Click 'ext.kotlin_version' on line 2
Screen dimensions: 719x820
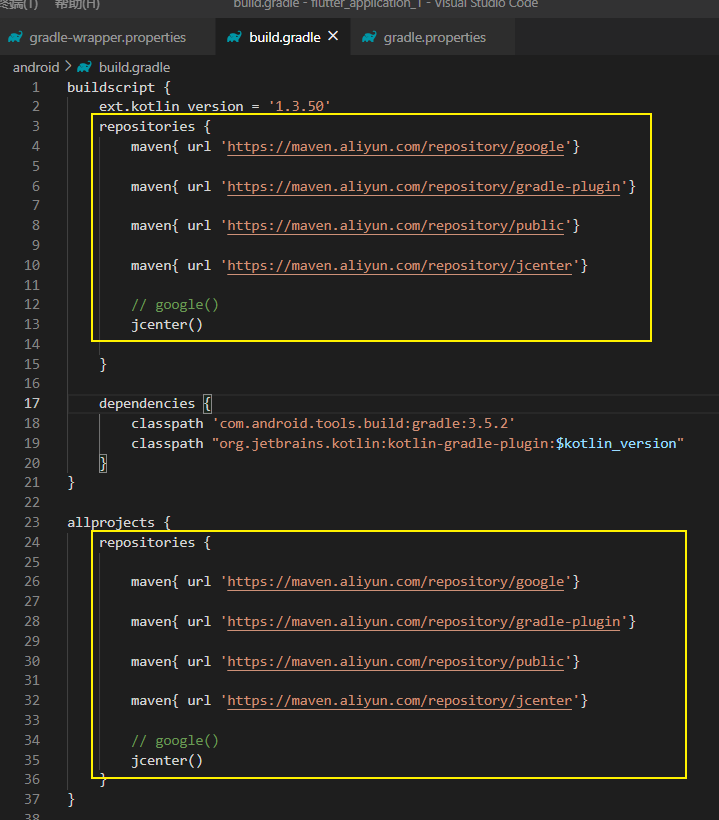click(171, 106)
